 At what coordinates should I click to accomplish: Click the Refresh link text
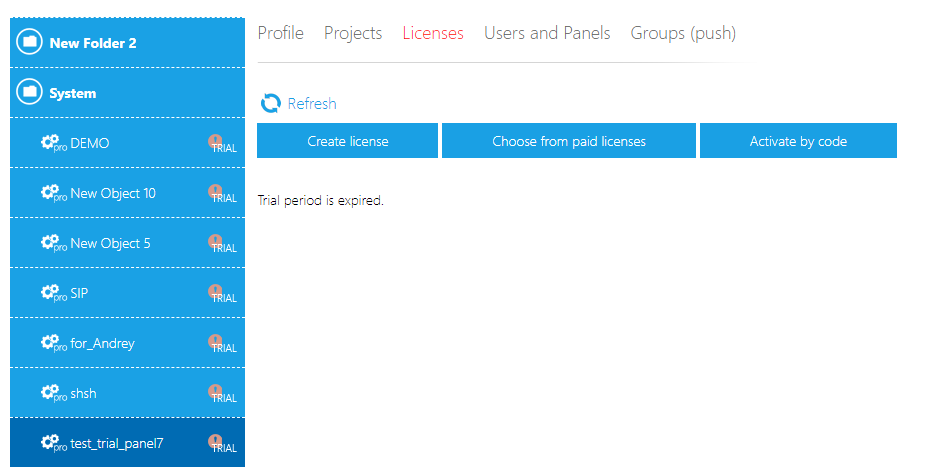point(312,104)
